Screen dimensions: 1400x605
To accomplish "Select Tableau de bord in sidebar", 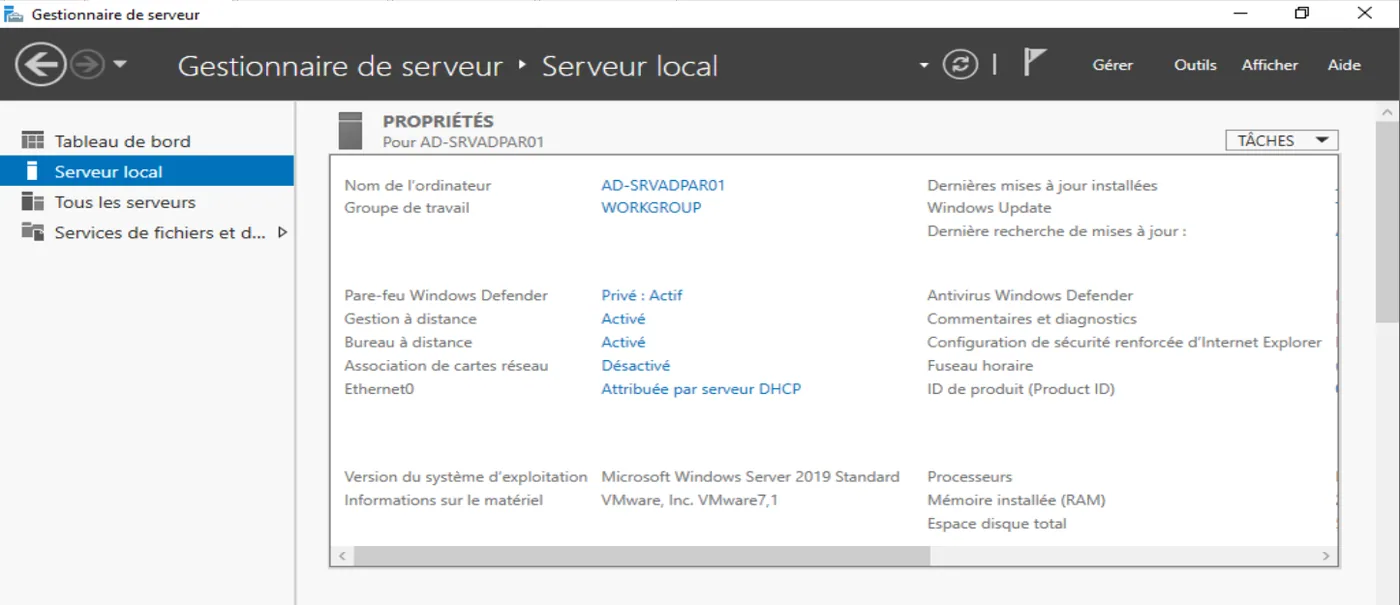I will [147, 141].
